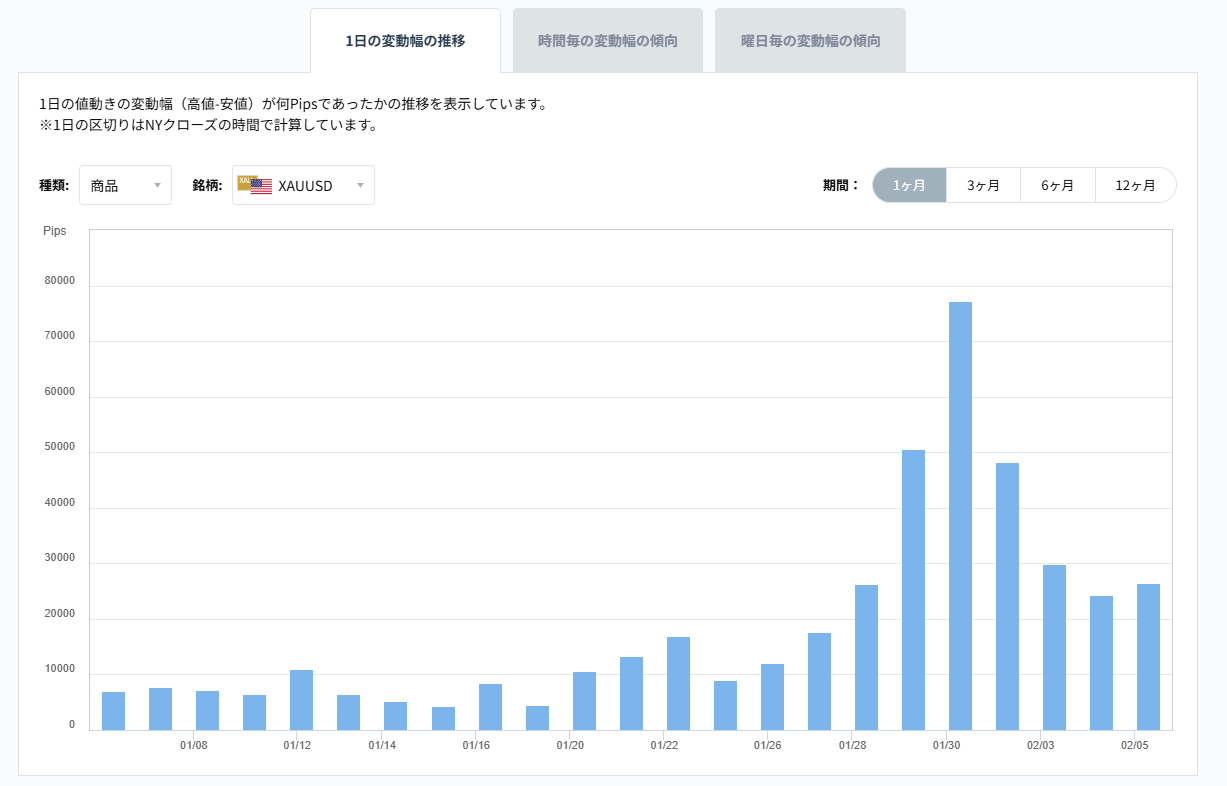Switch to the 時間毎の変動幅の傾向 tab
1227x786 pixels.
pyautogui.click(x=608, y=40)
